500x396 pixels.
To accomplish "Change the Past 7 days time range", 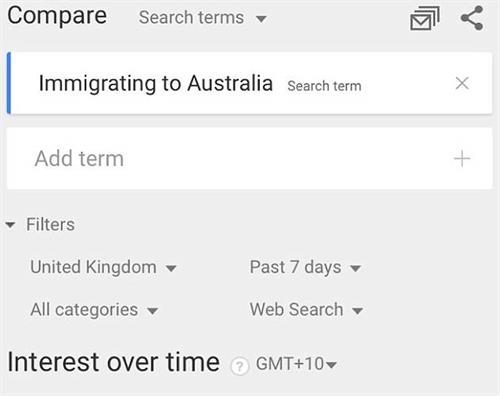I will (305, 267).
